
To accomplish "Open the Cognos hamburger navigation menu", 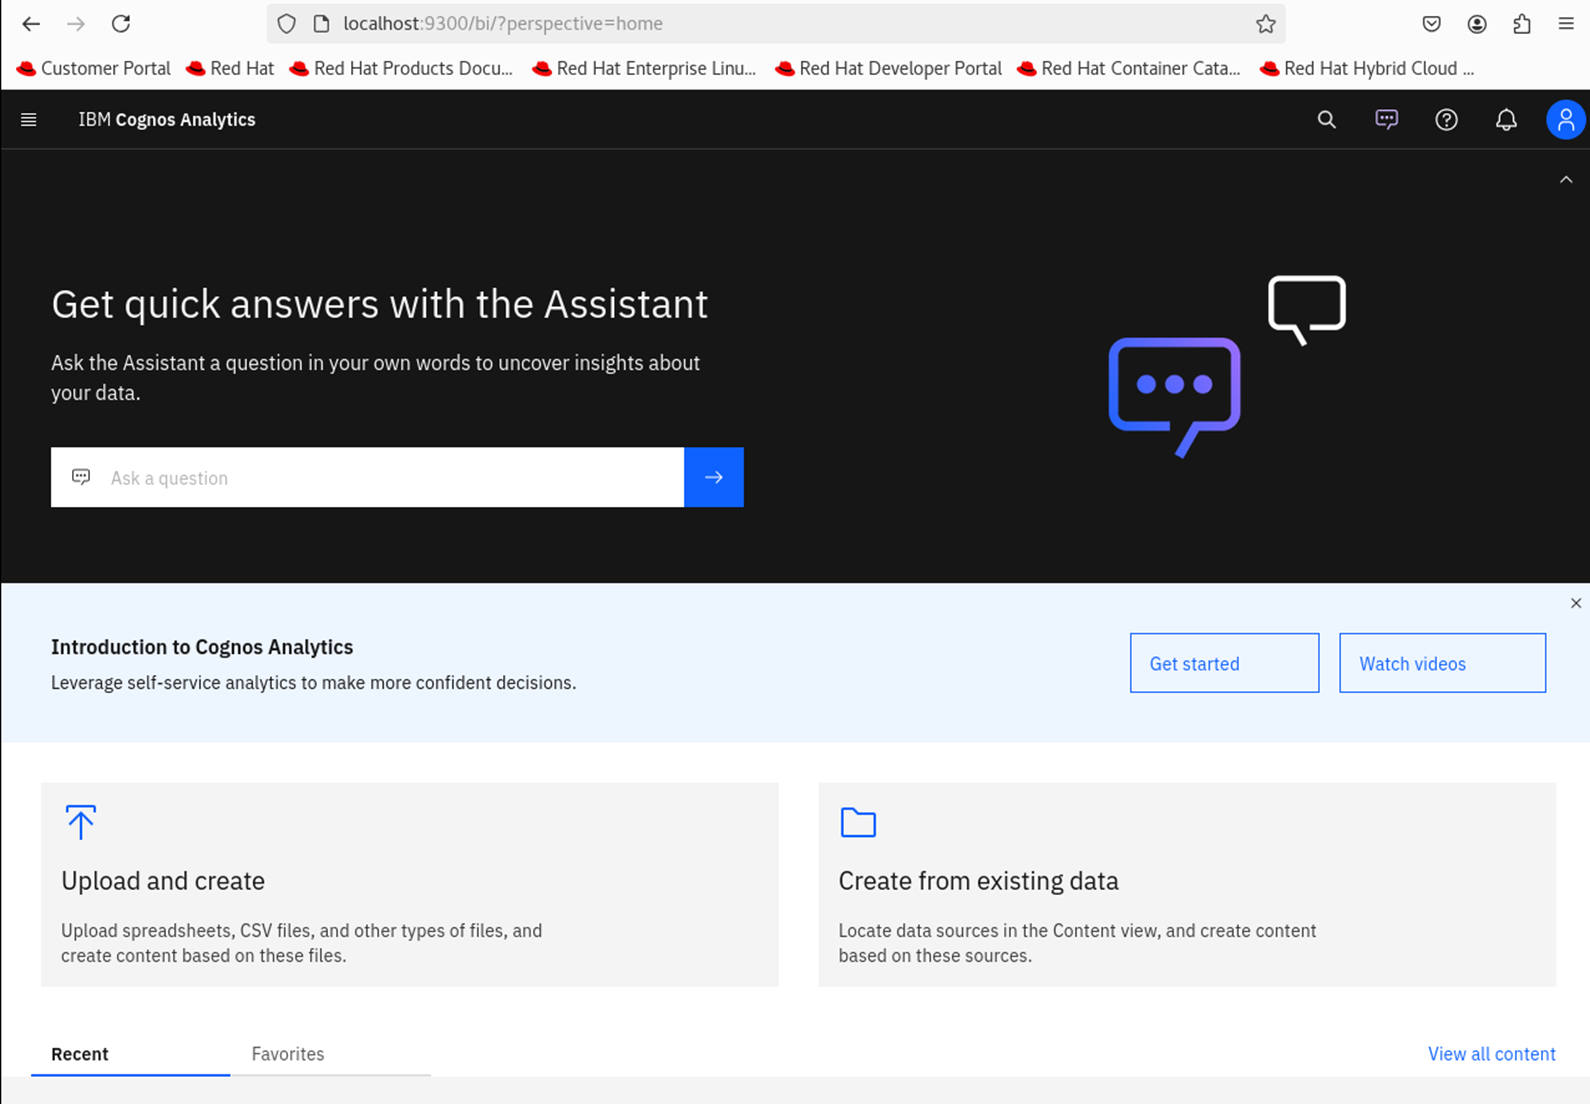I will 29,120.
